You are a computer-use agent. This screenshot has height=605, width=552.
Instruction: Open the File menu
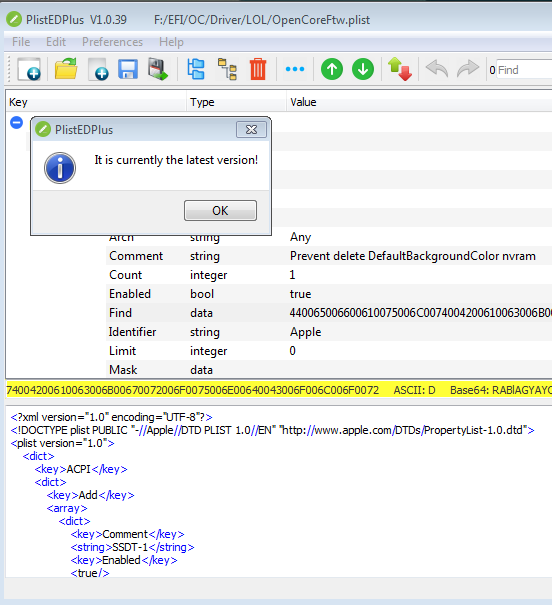click(21, 42)
